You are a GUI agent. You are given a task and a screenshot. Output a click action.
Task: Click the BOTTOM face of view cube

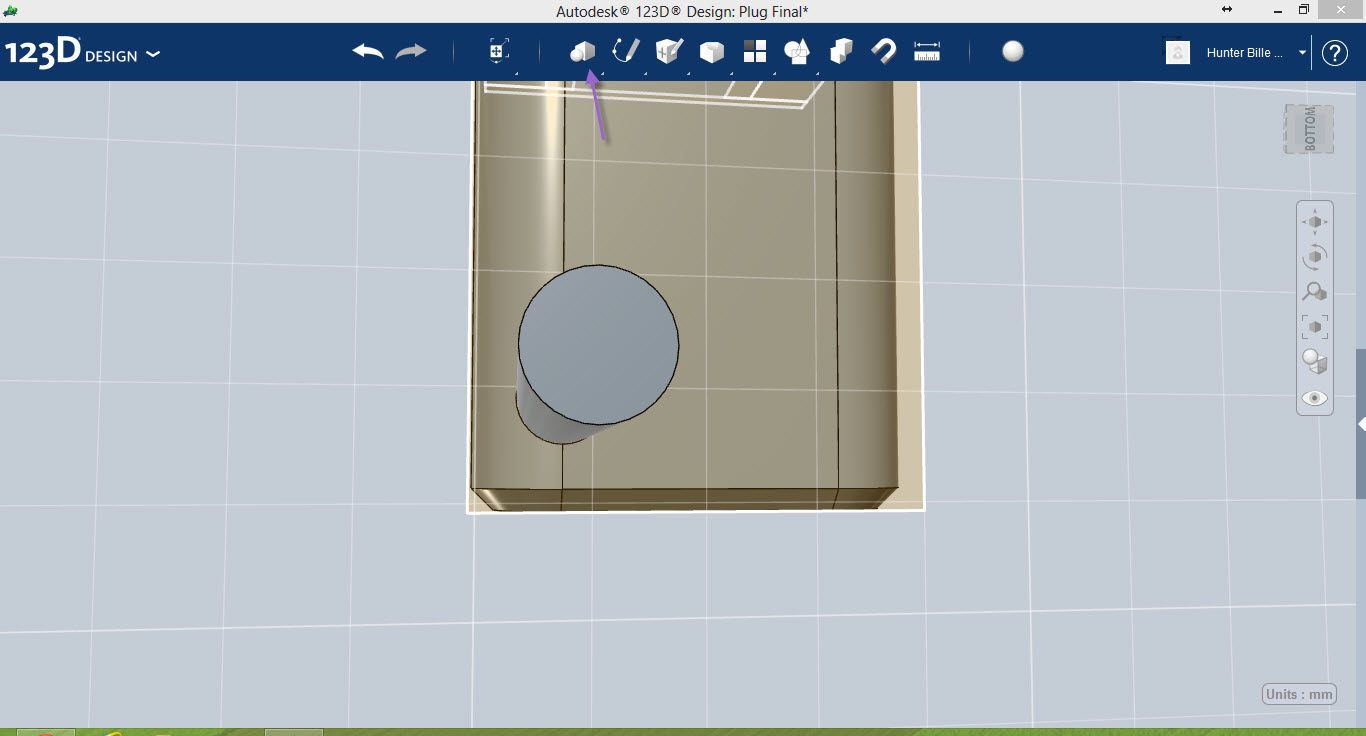(x=1309, y=129)
